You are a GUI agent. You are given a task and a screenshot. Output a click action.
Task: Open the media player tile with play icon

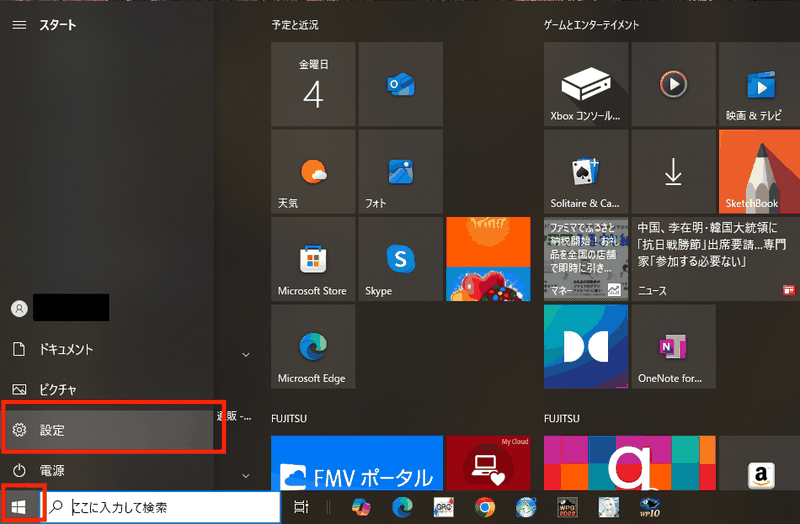(x=673, y=84)
